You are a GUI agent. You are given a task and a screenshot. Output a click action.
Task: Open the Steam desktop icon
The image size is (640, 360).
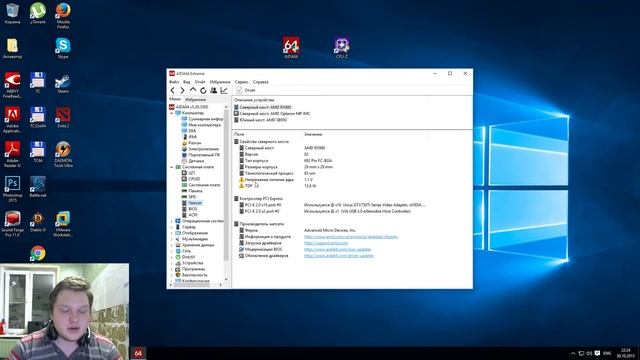63,83
